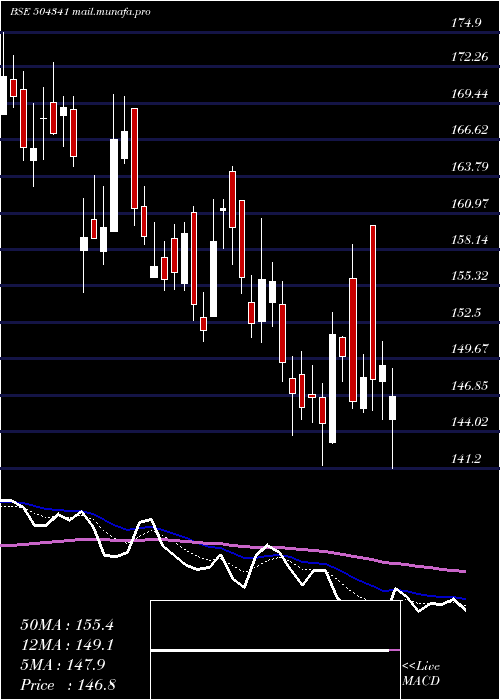Select the 144.02 price axis label
Viewport: 500px width, 700px height.
[x=469, y=422]
